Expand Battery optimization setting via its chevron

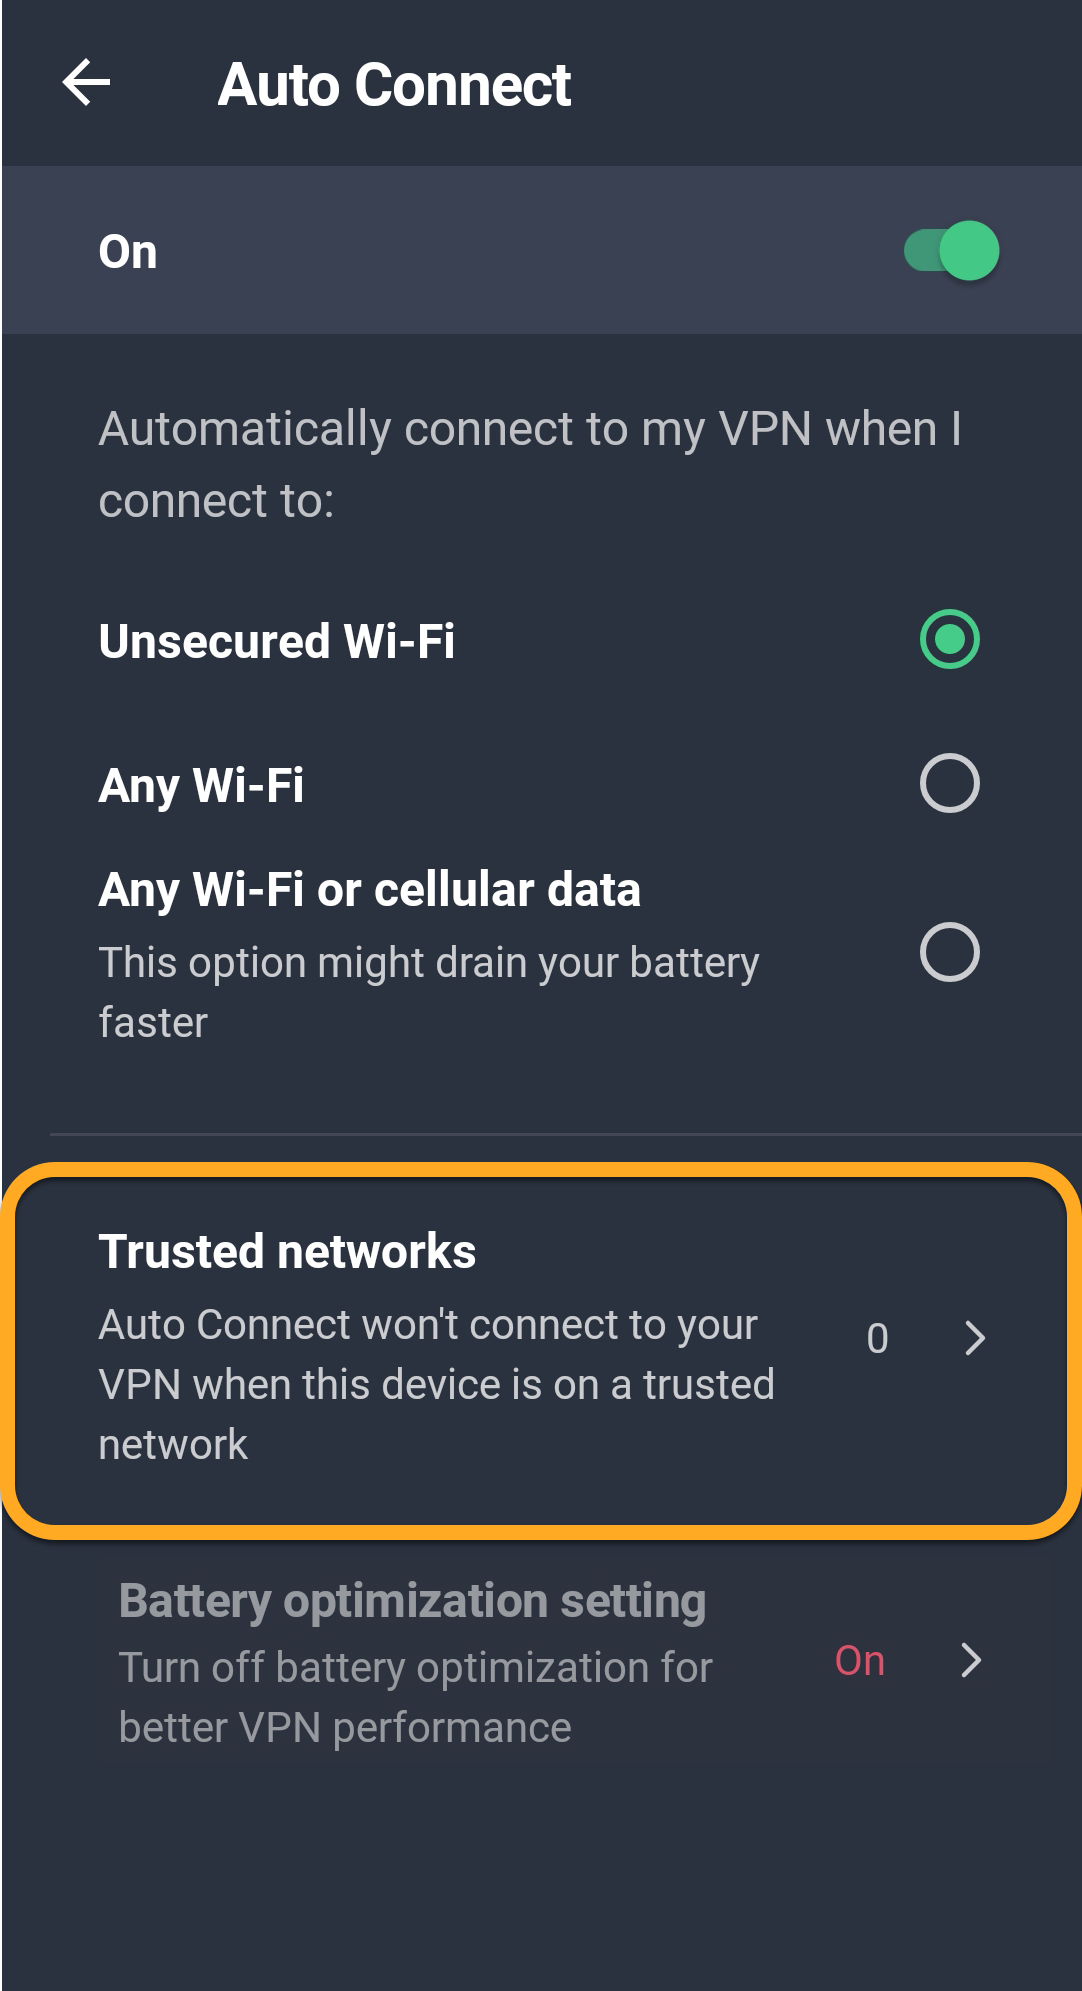pos(971,1660)
